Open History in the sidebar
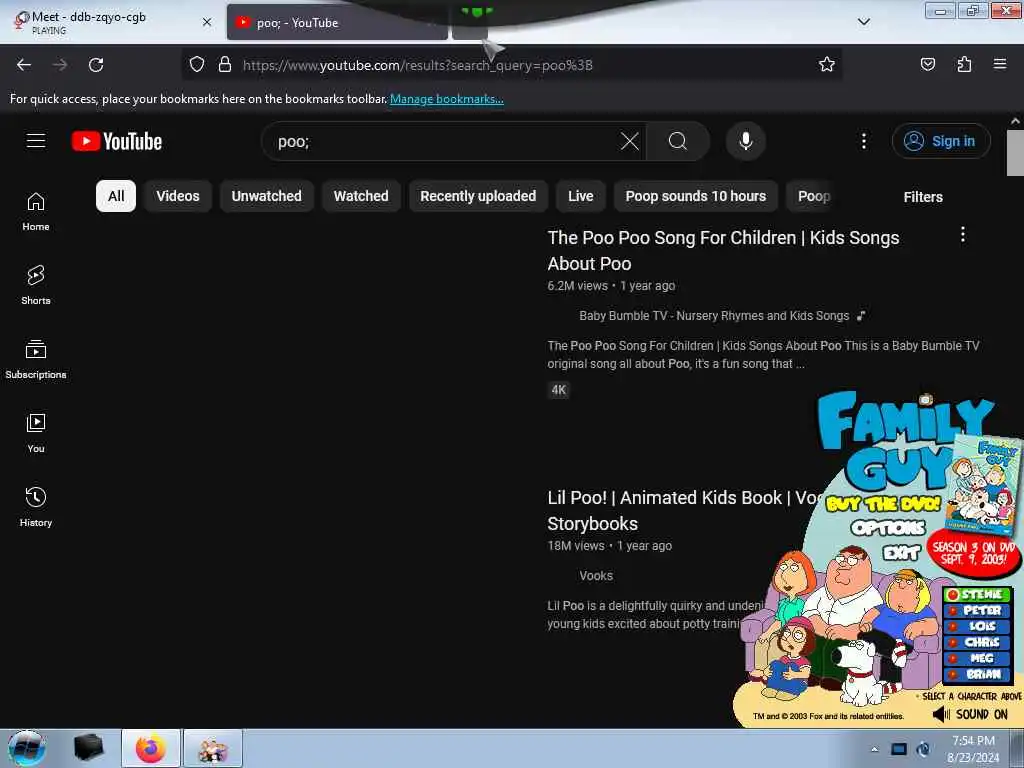This screenshot has width=1024, height=768. (36, 507)
